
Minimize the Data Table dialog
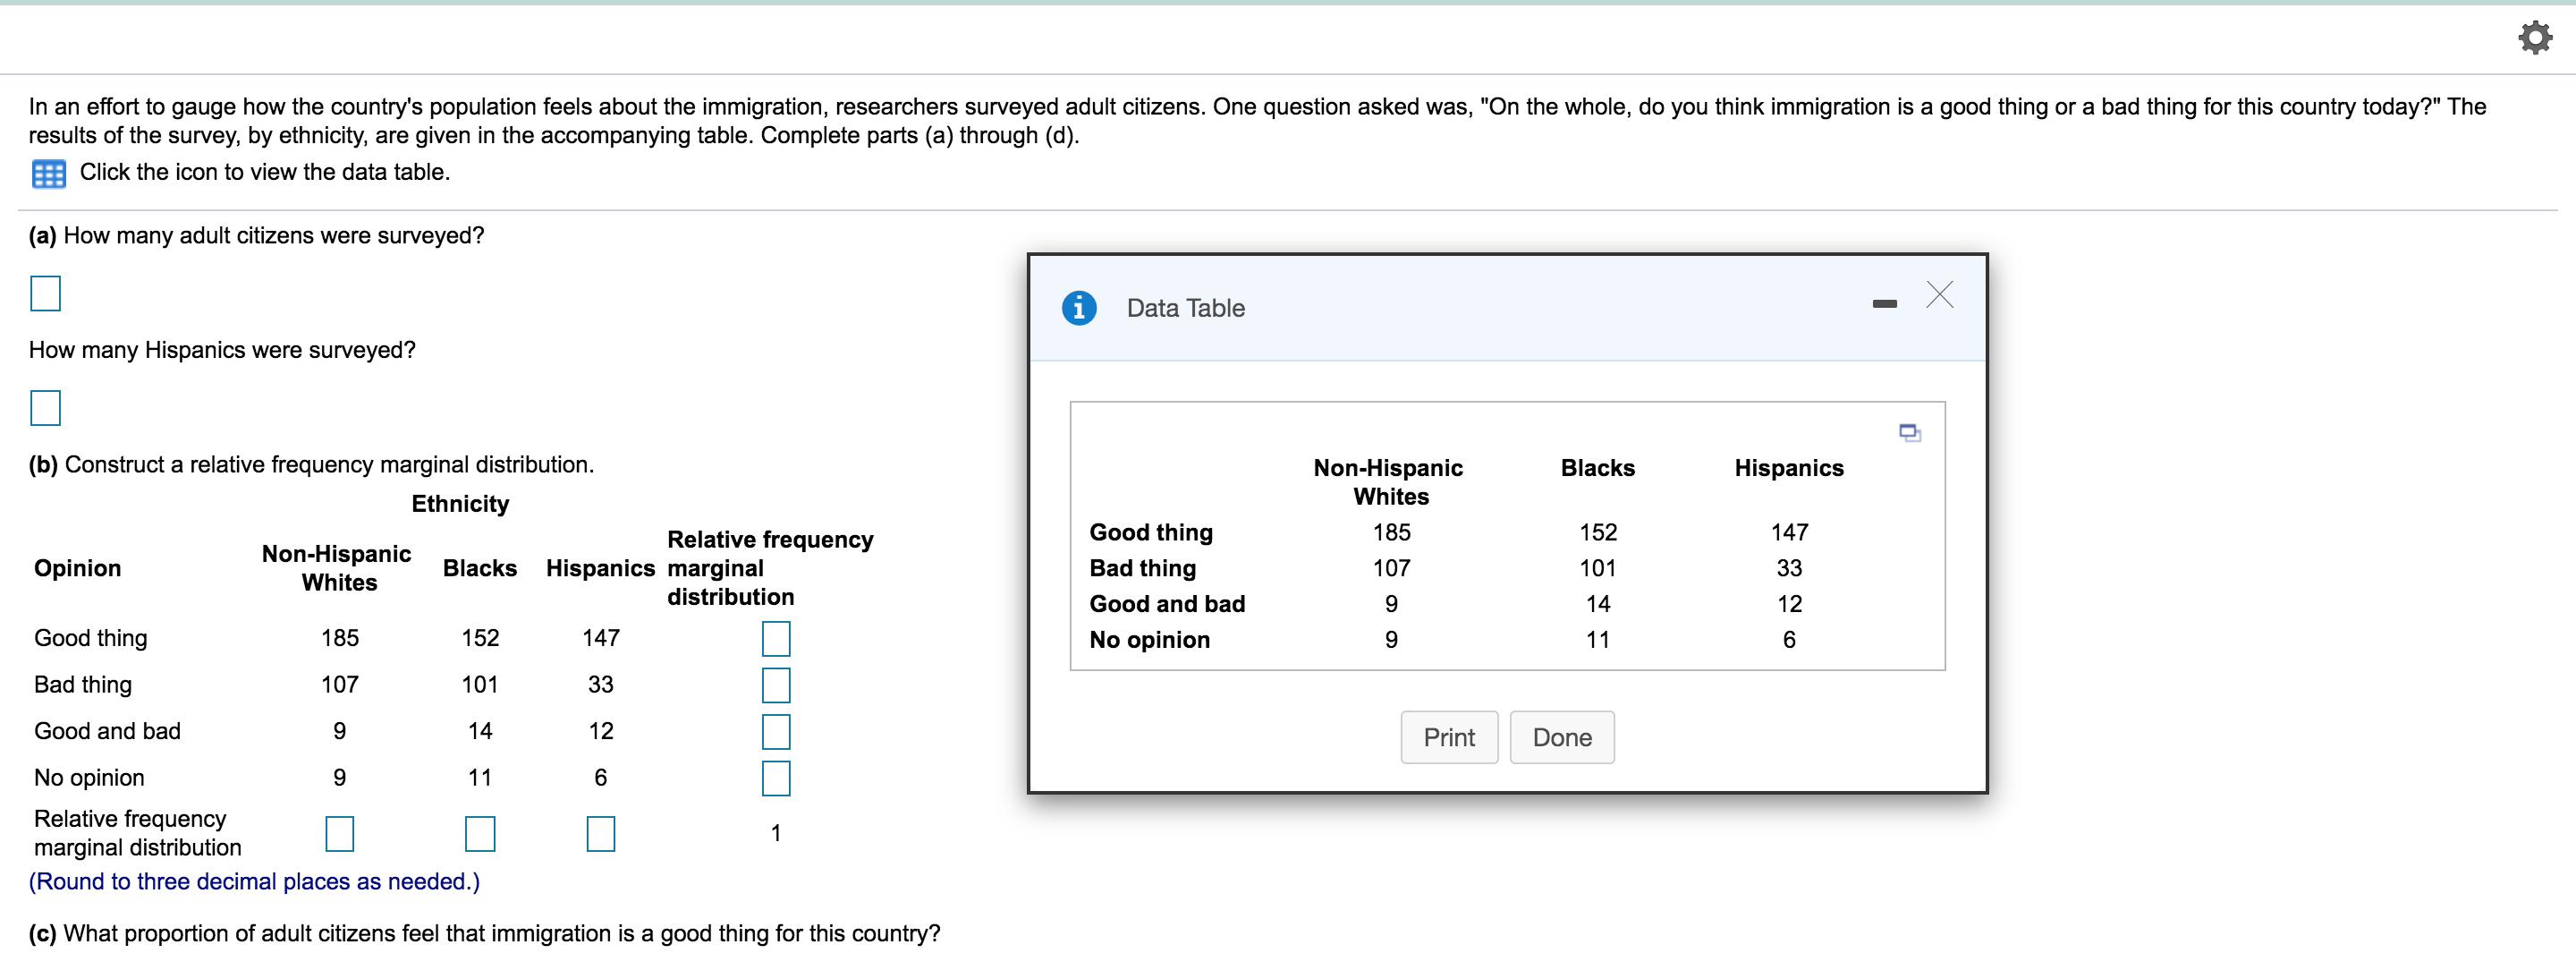1884,304
